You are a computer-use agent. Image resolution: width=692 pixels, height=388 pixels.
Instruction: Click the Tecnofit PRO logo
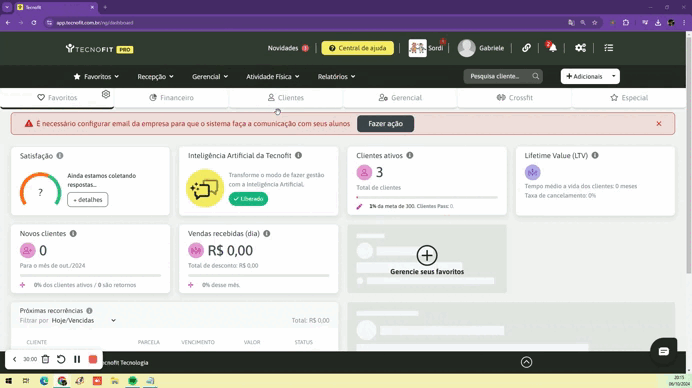pos(99,49)
